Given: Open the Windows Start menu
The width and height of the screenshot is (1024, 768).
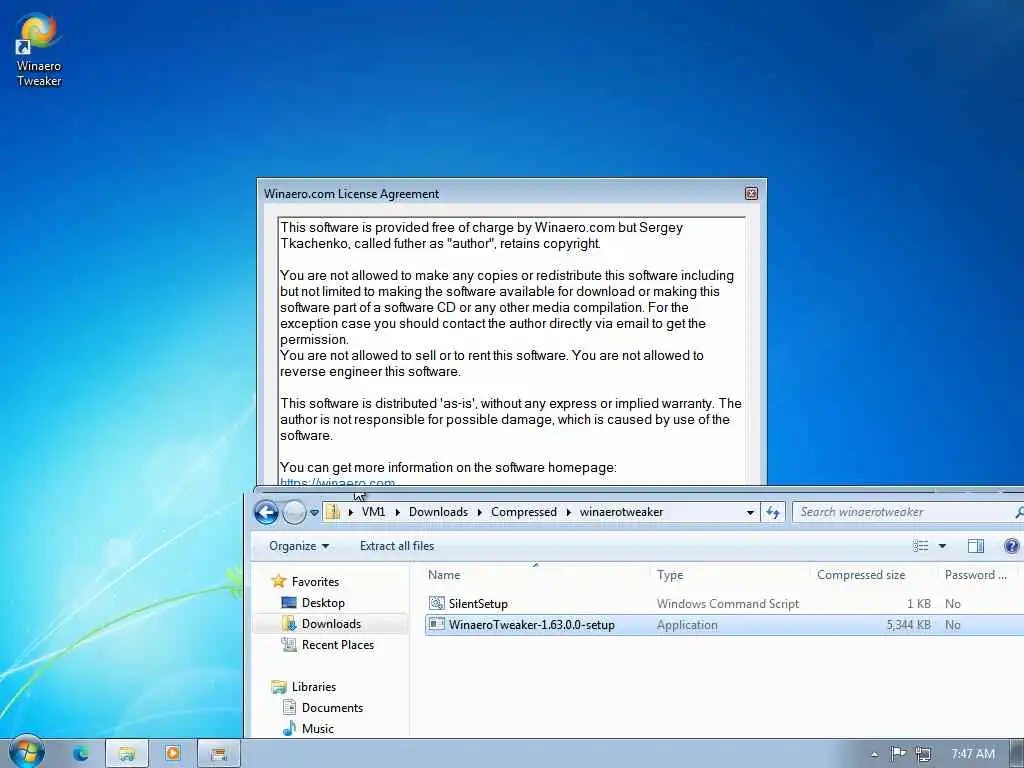Looking at the screenshot, I should pos(26,752).
